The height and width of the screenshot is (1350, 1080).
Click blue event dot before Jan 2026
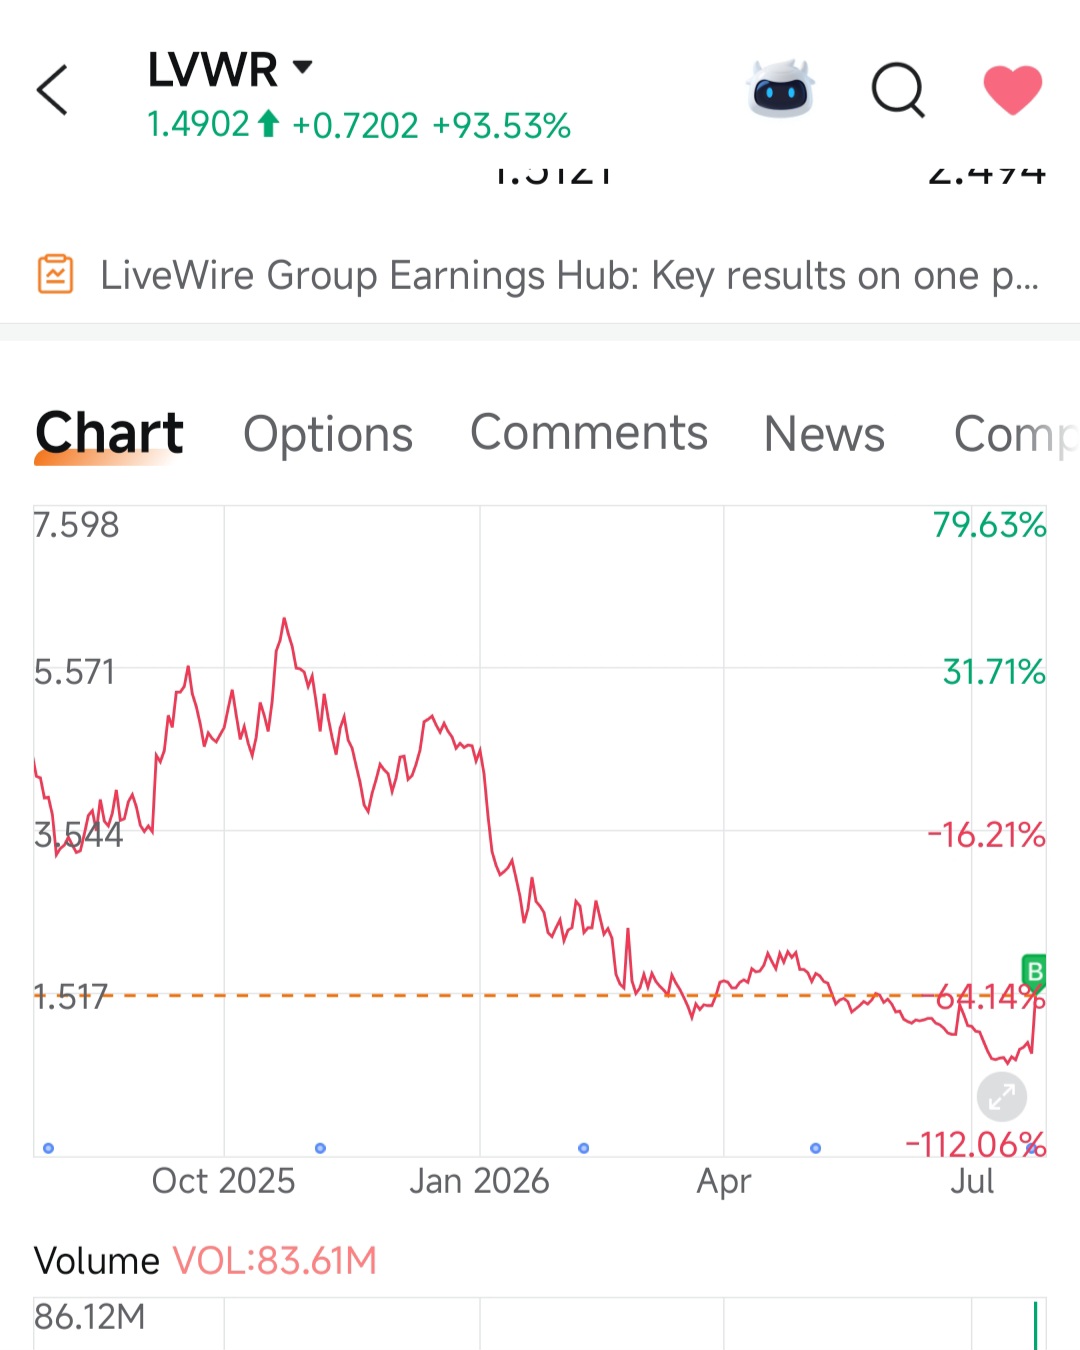pos(320,1148)
